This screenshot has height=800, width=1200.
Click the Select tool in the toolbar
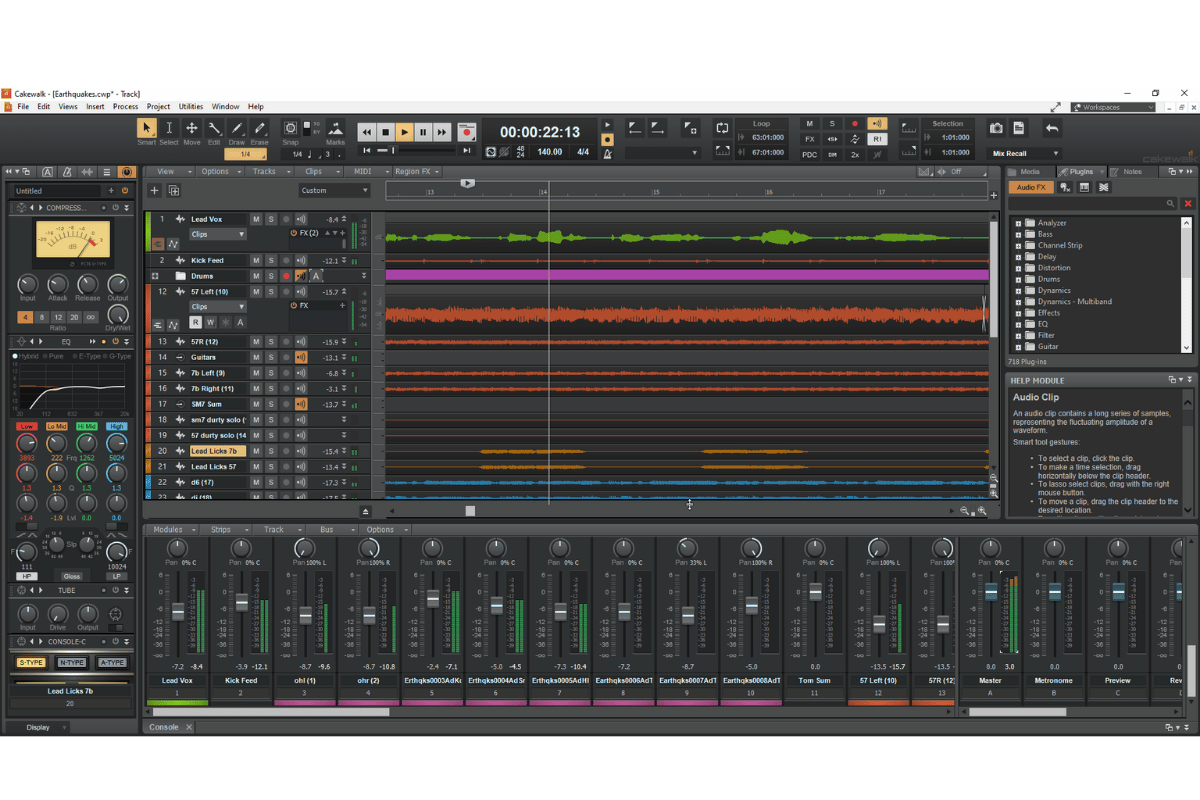169,128
